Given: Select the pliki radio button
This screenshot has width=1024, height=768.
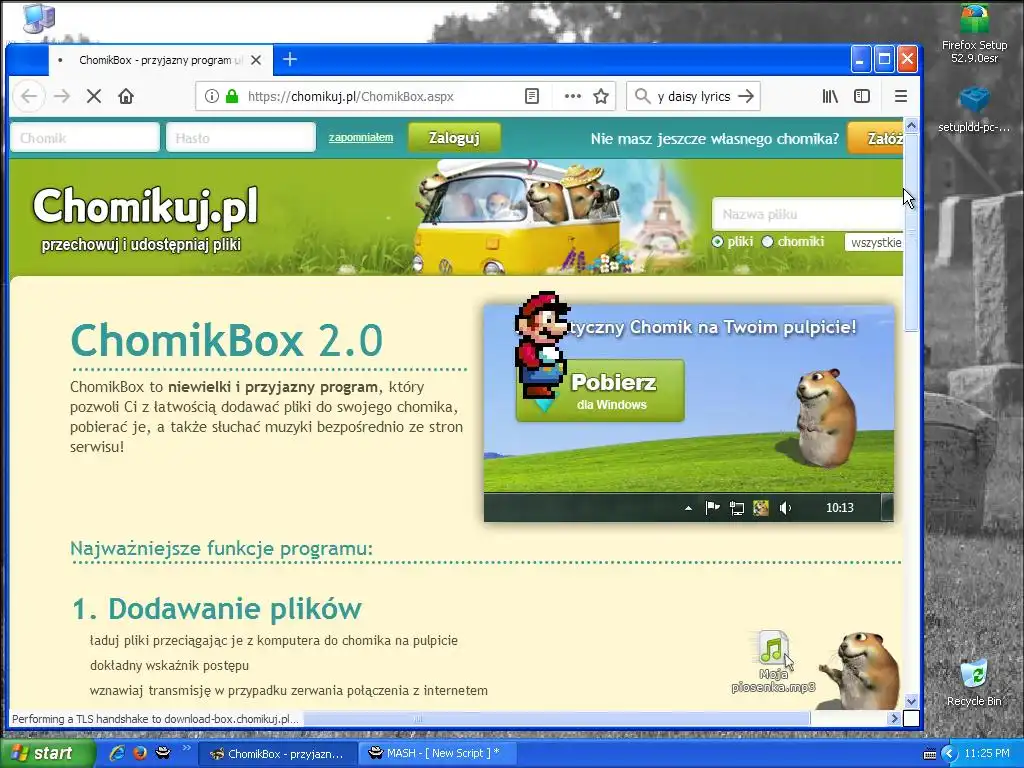Looking at the screenshot, I should click(x=717, y=242).
